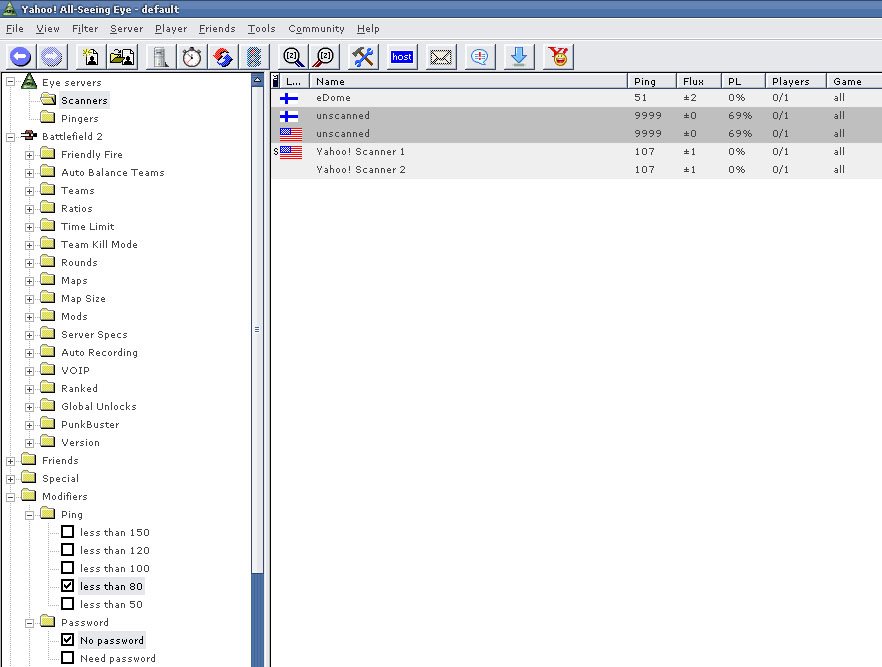Click the stopwatch toolbar icon
The image size is (882, 667).
tap(192, 57)
